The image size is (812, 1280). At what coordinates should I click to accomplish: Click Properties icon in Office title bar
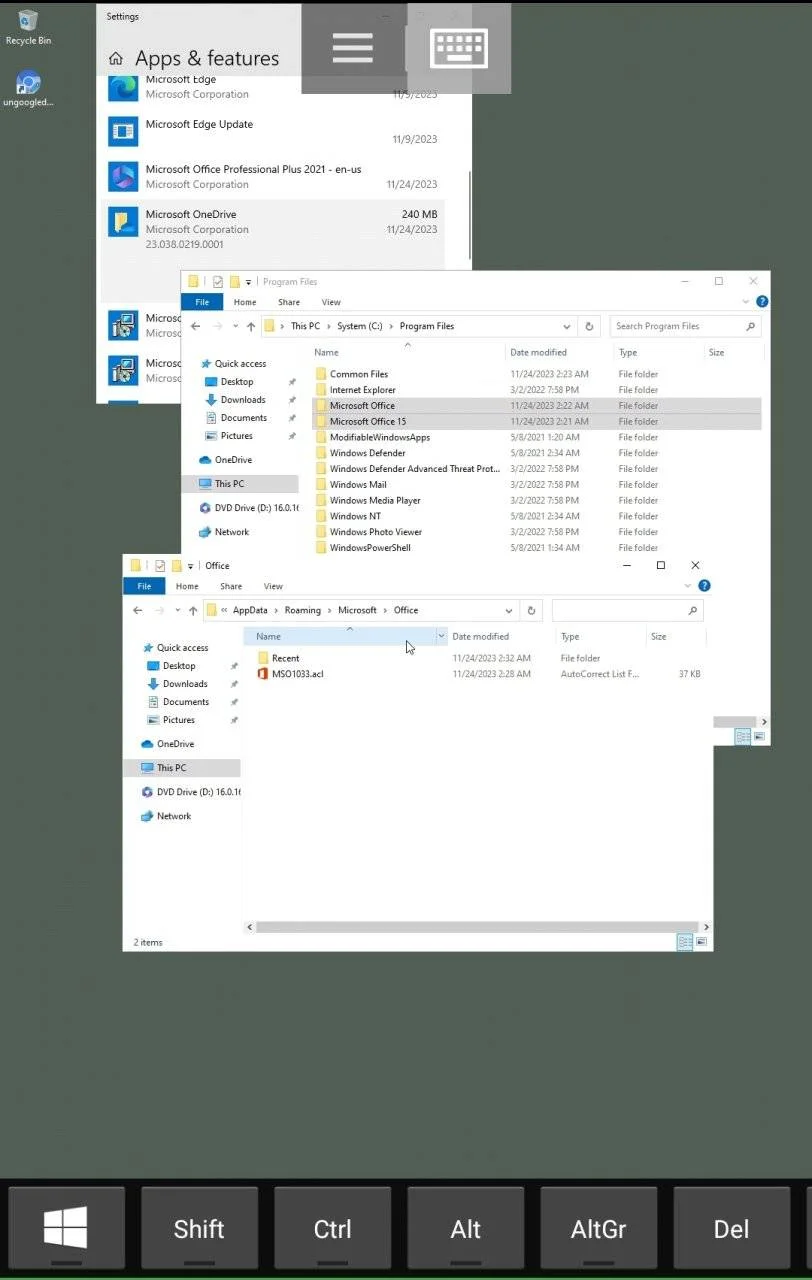tap(160, 566)
